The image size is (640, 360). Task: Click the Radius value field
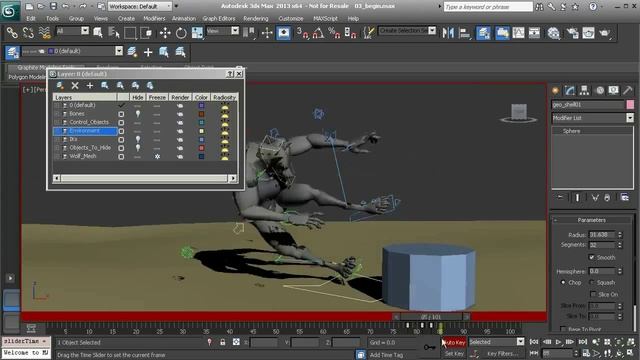(x=602, y=235)
